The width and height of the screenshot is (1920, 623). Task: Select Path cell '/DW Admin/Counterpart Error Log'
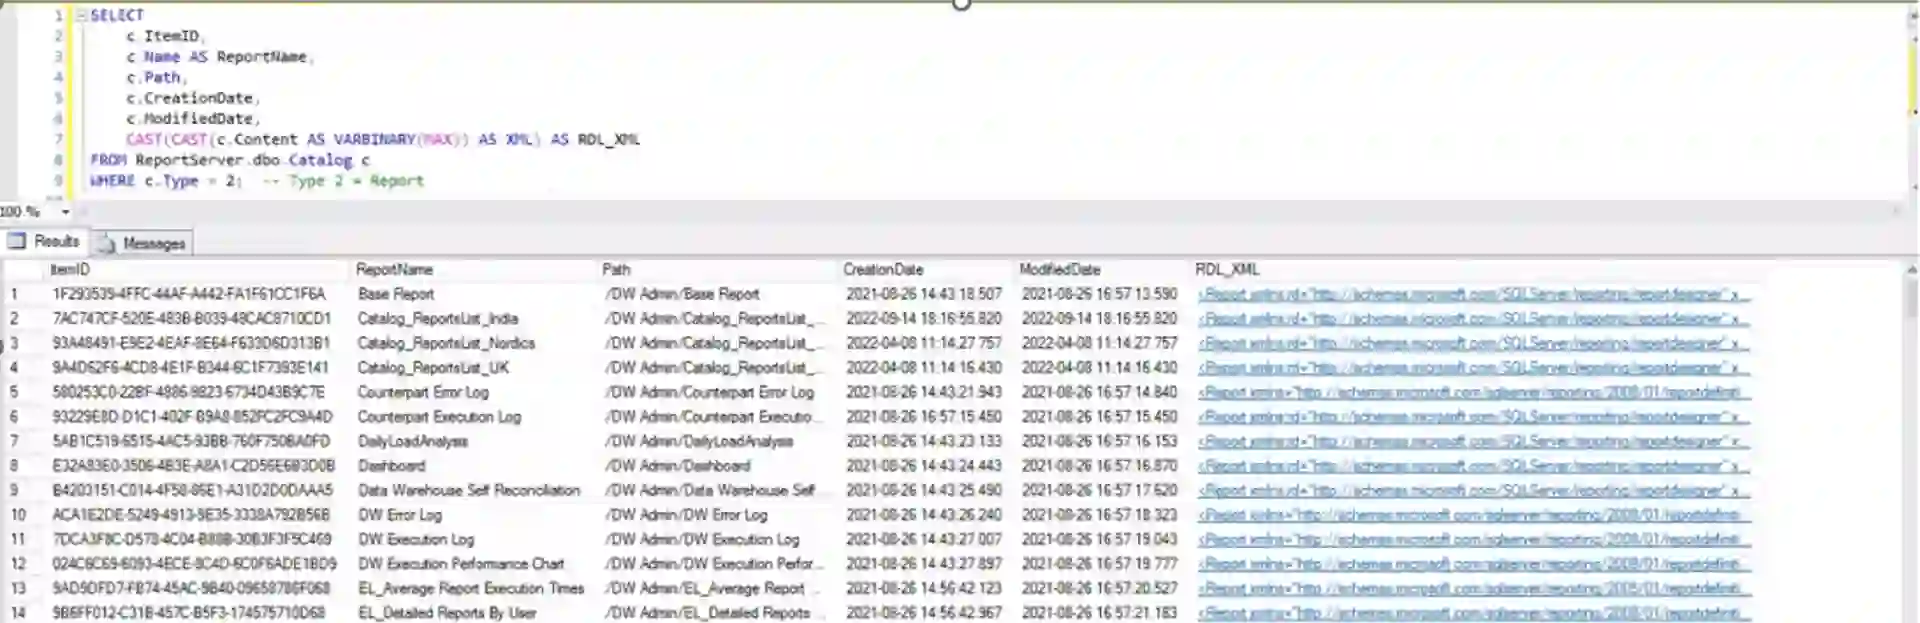(x=709, y=393)
